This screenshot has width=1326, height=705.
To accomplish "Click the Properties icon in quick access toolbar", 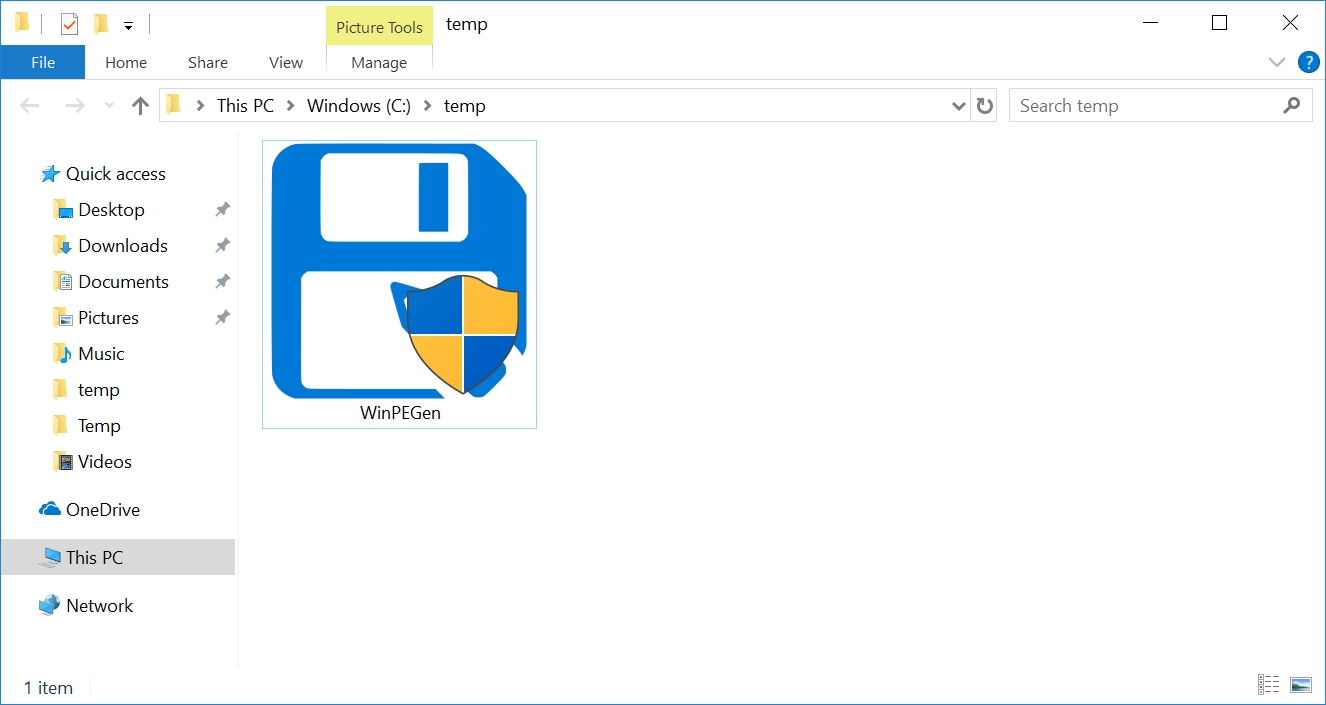I will pos(69,24).
